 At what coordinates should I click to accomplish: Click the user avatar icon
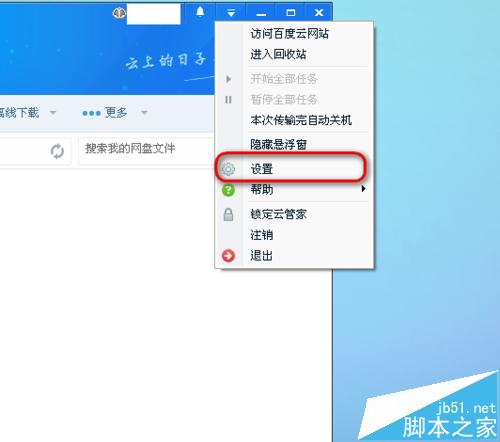pyautogui.click(x=119, y=13)
